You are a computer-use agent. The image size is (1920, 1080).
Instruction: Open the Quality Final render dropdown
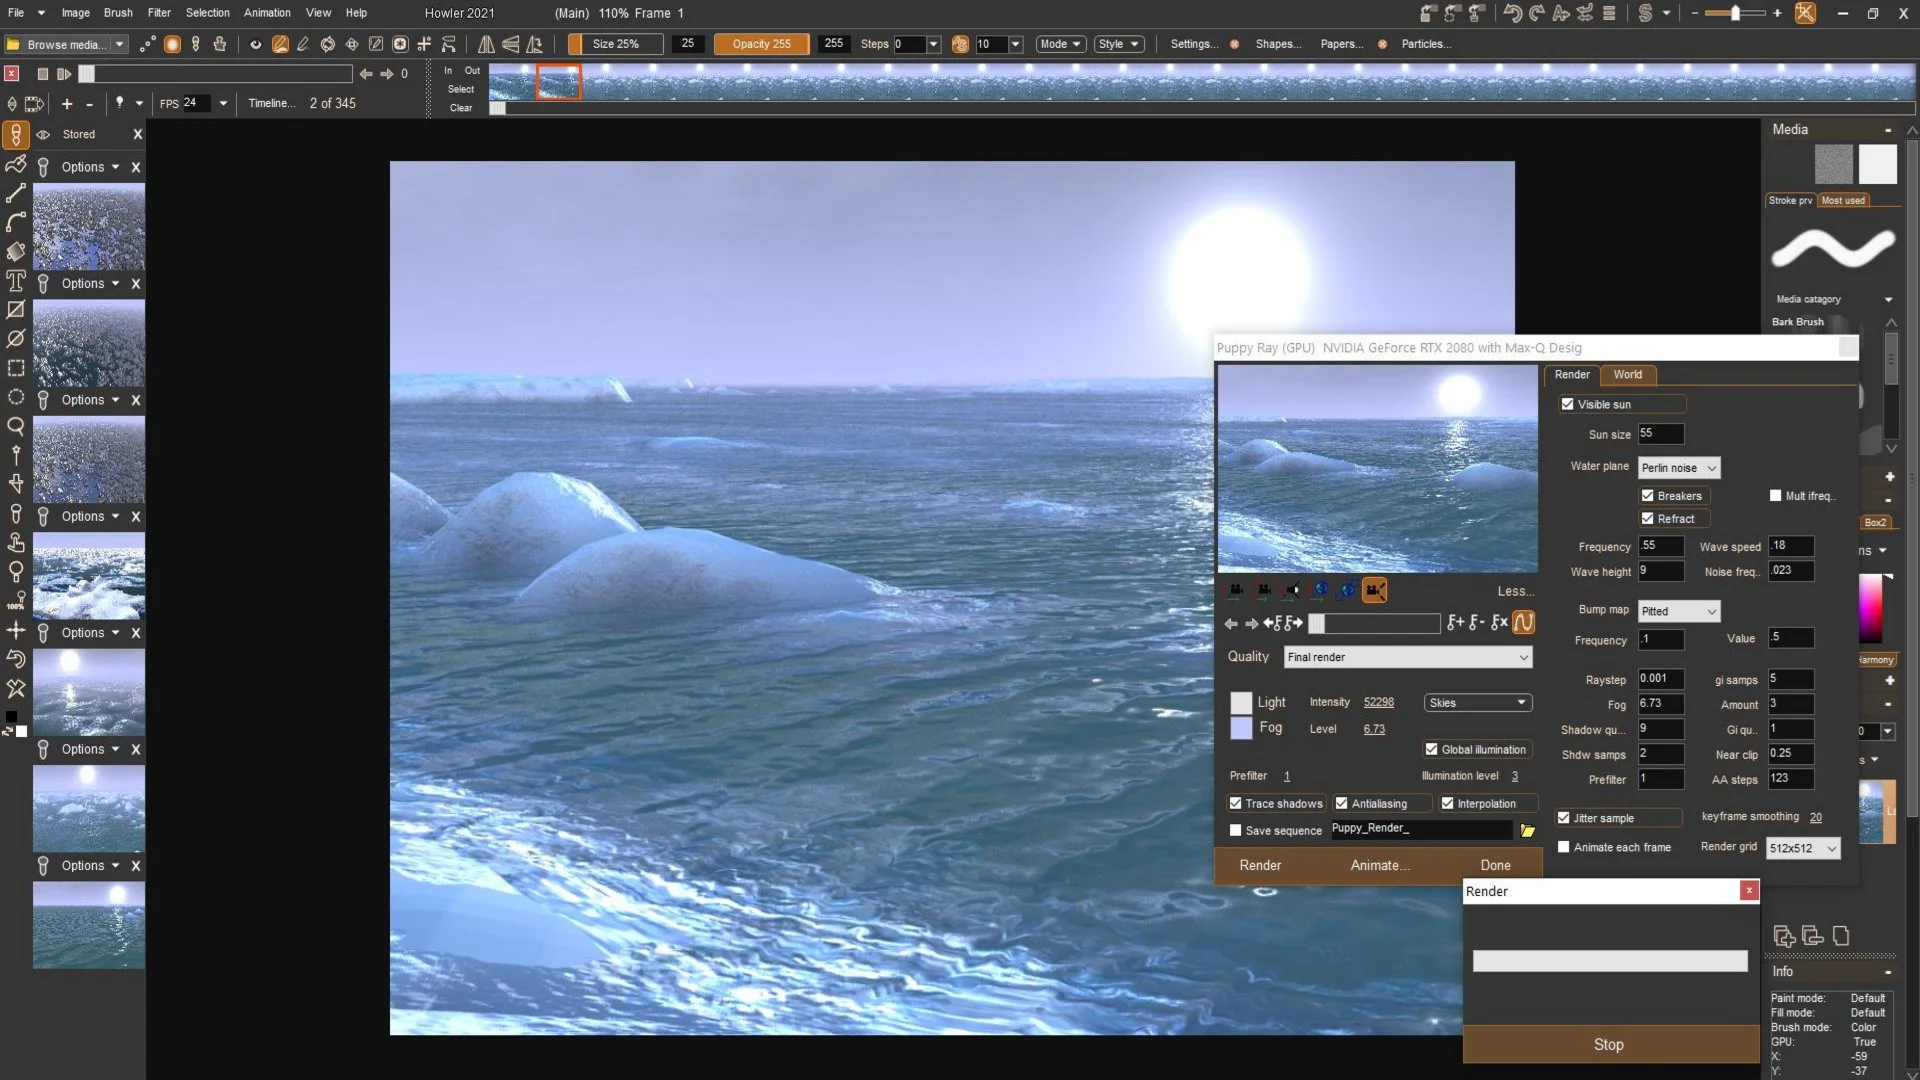pos(1407,657)
